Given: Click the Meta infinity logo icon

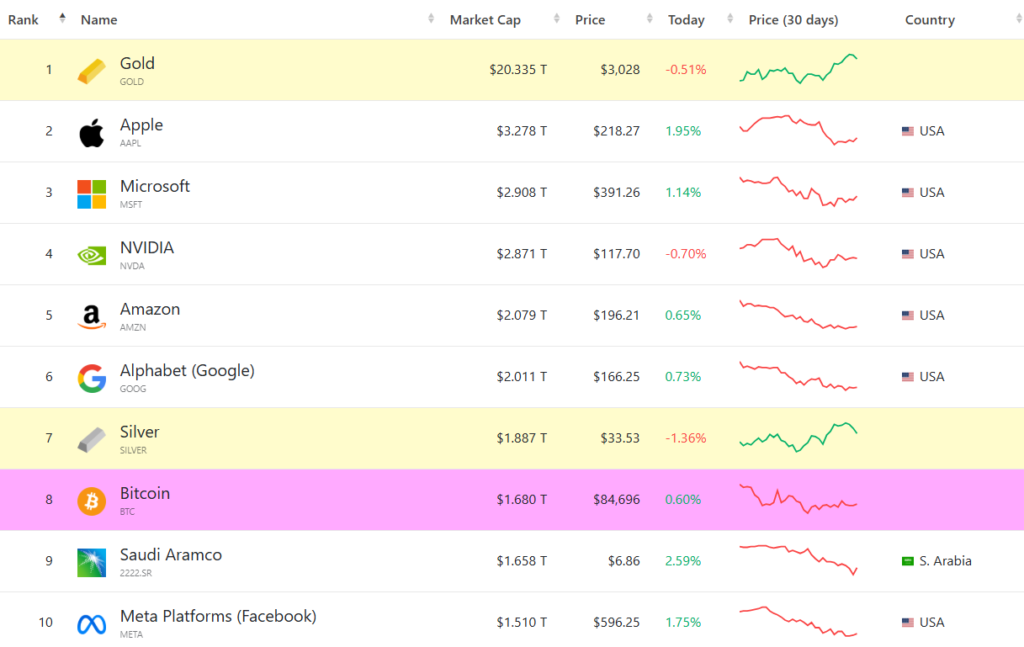Looking at the screenshot, I should click(91, 624).
